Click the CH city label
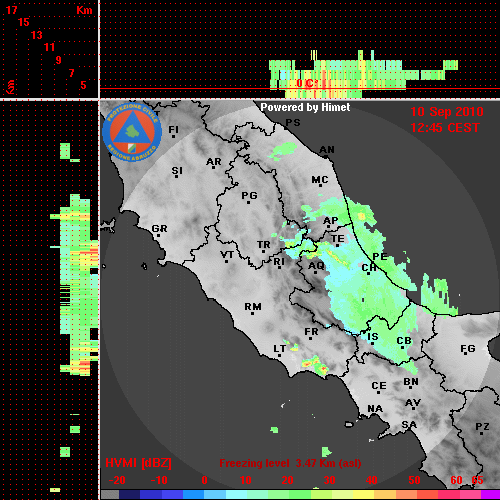This screenshot has width=500, height=500. tap(369, 268)
